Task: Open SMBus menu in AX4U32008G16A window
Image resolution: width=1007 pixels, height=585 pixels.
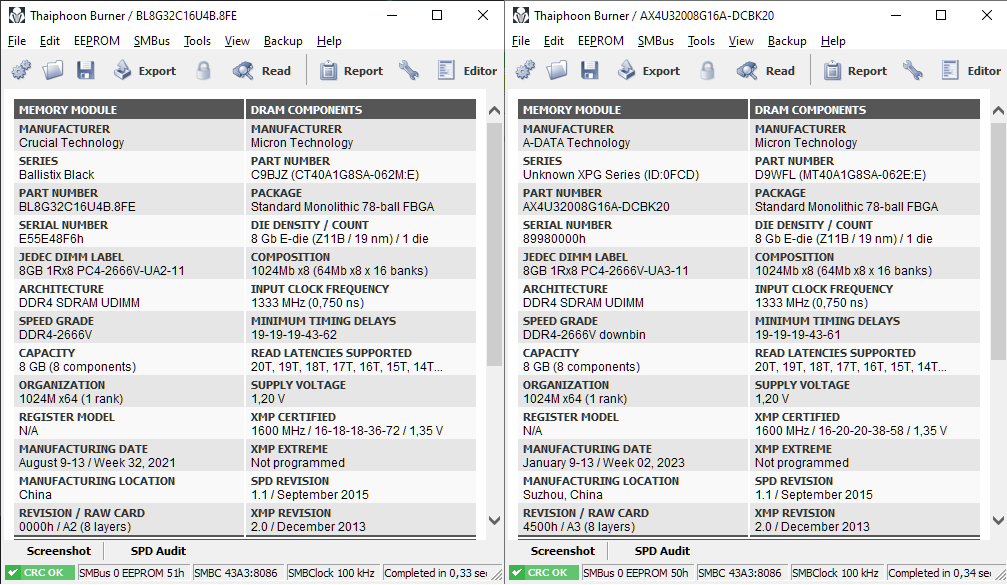Action: pos(656,41)
